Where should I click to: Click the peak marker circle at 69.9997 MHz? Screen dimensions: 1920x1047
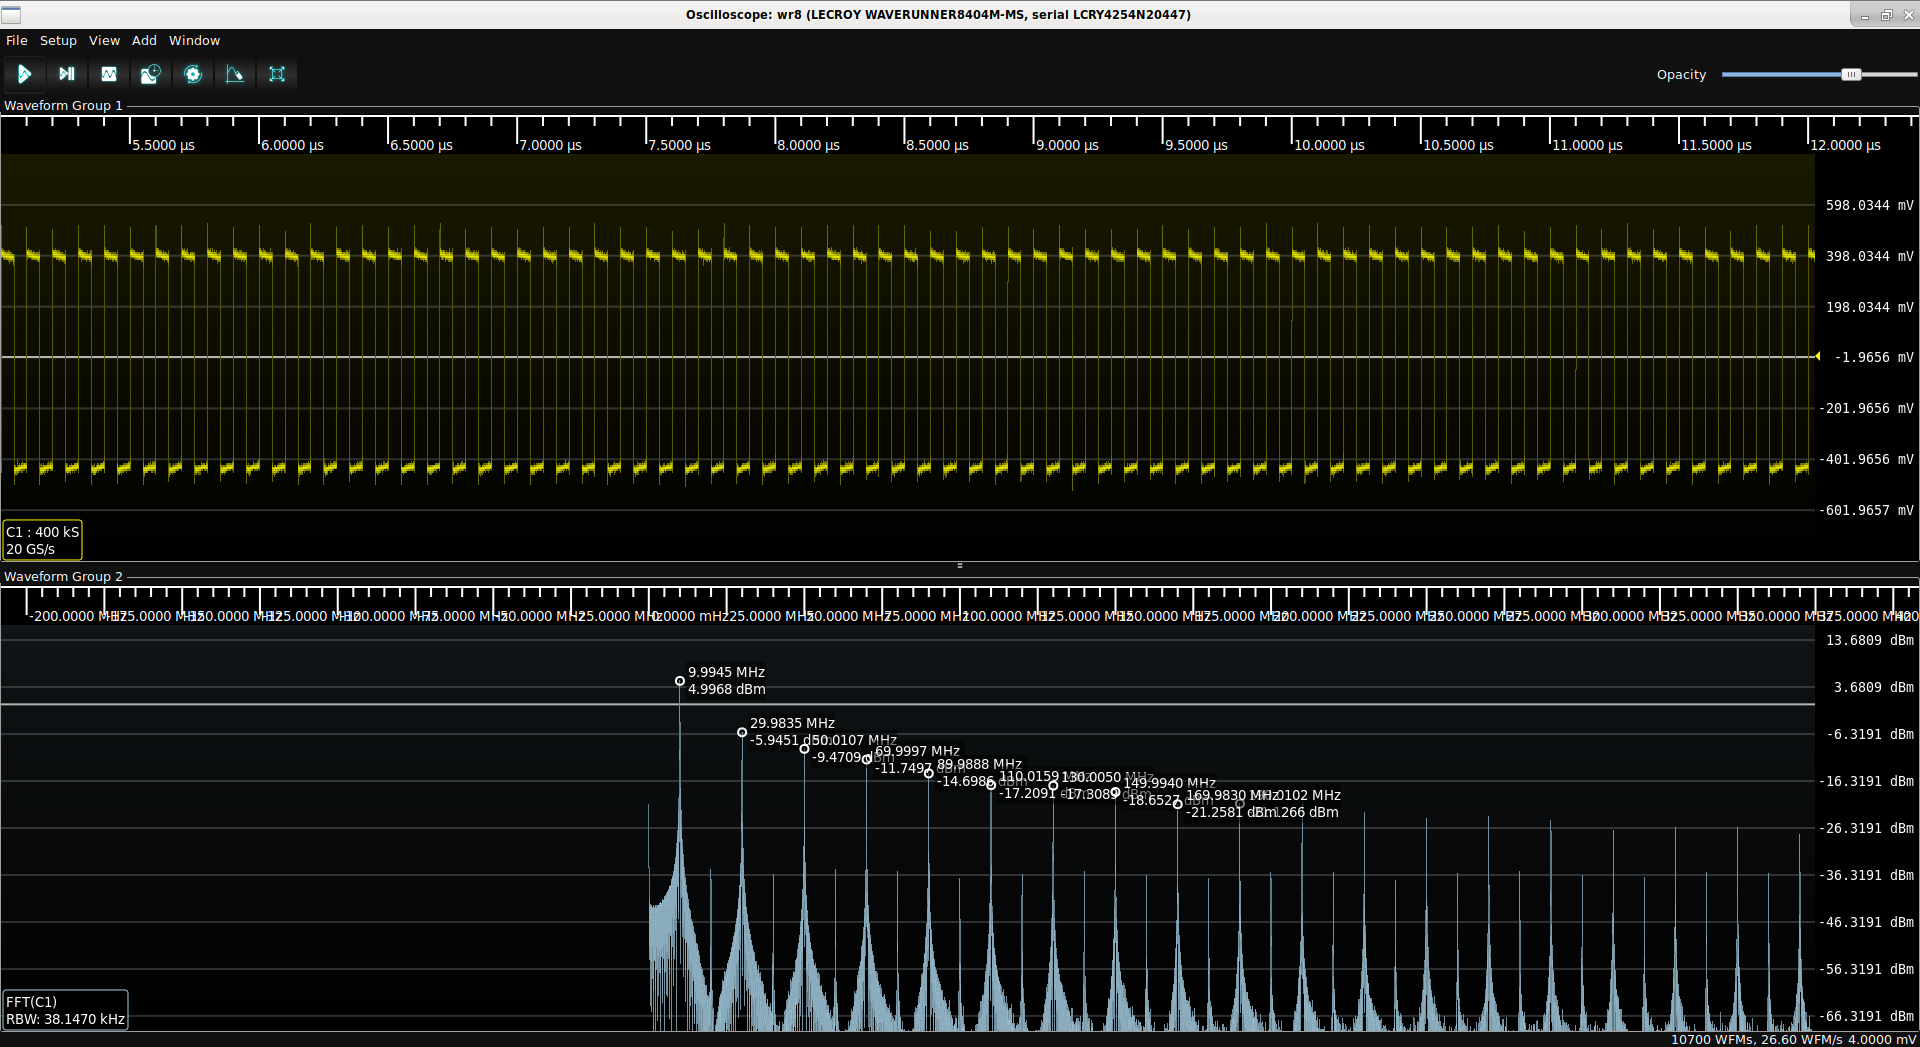[867, 760]
